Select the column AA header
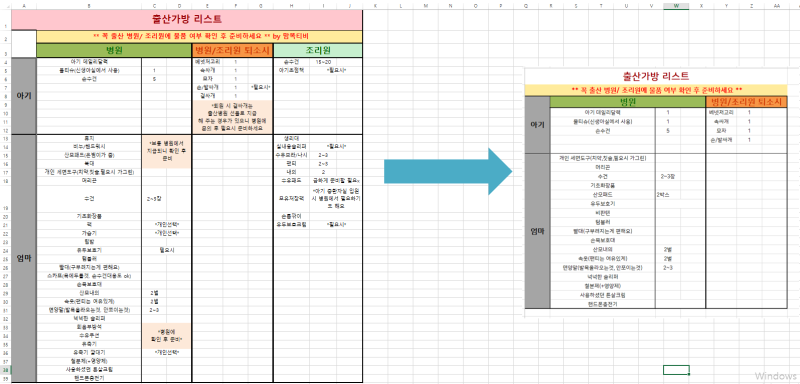The width and height of the screenshot is (800, 384). tap(777, 6)
